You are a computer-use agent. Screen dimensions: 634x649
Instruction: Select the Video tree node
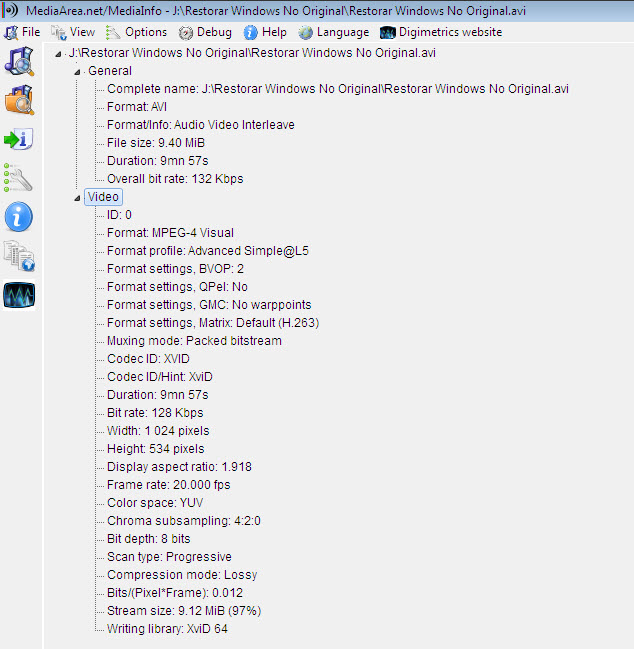click(x=103, y=197)
